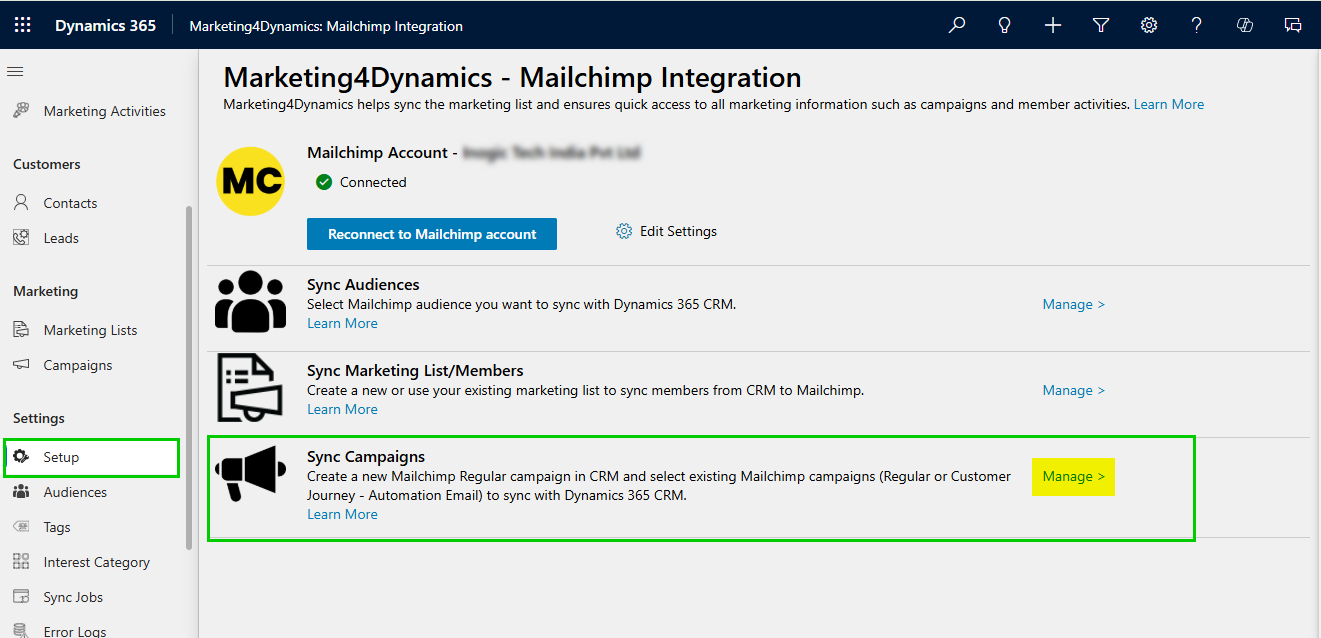
Task: Click the filter funnel icon in top bar
Action: tap(1100, 24)
